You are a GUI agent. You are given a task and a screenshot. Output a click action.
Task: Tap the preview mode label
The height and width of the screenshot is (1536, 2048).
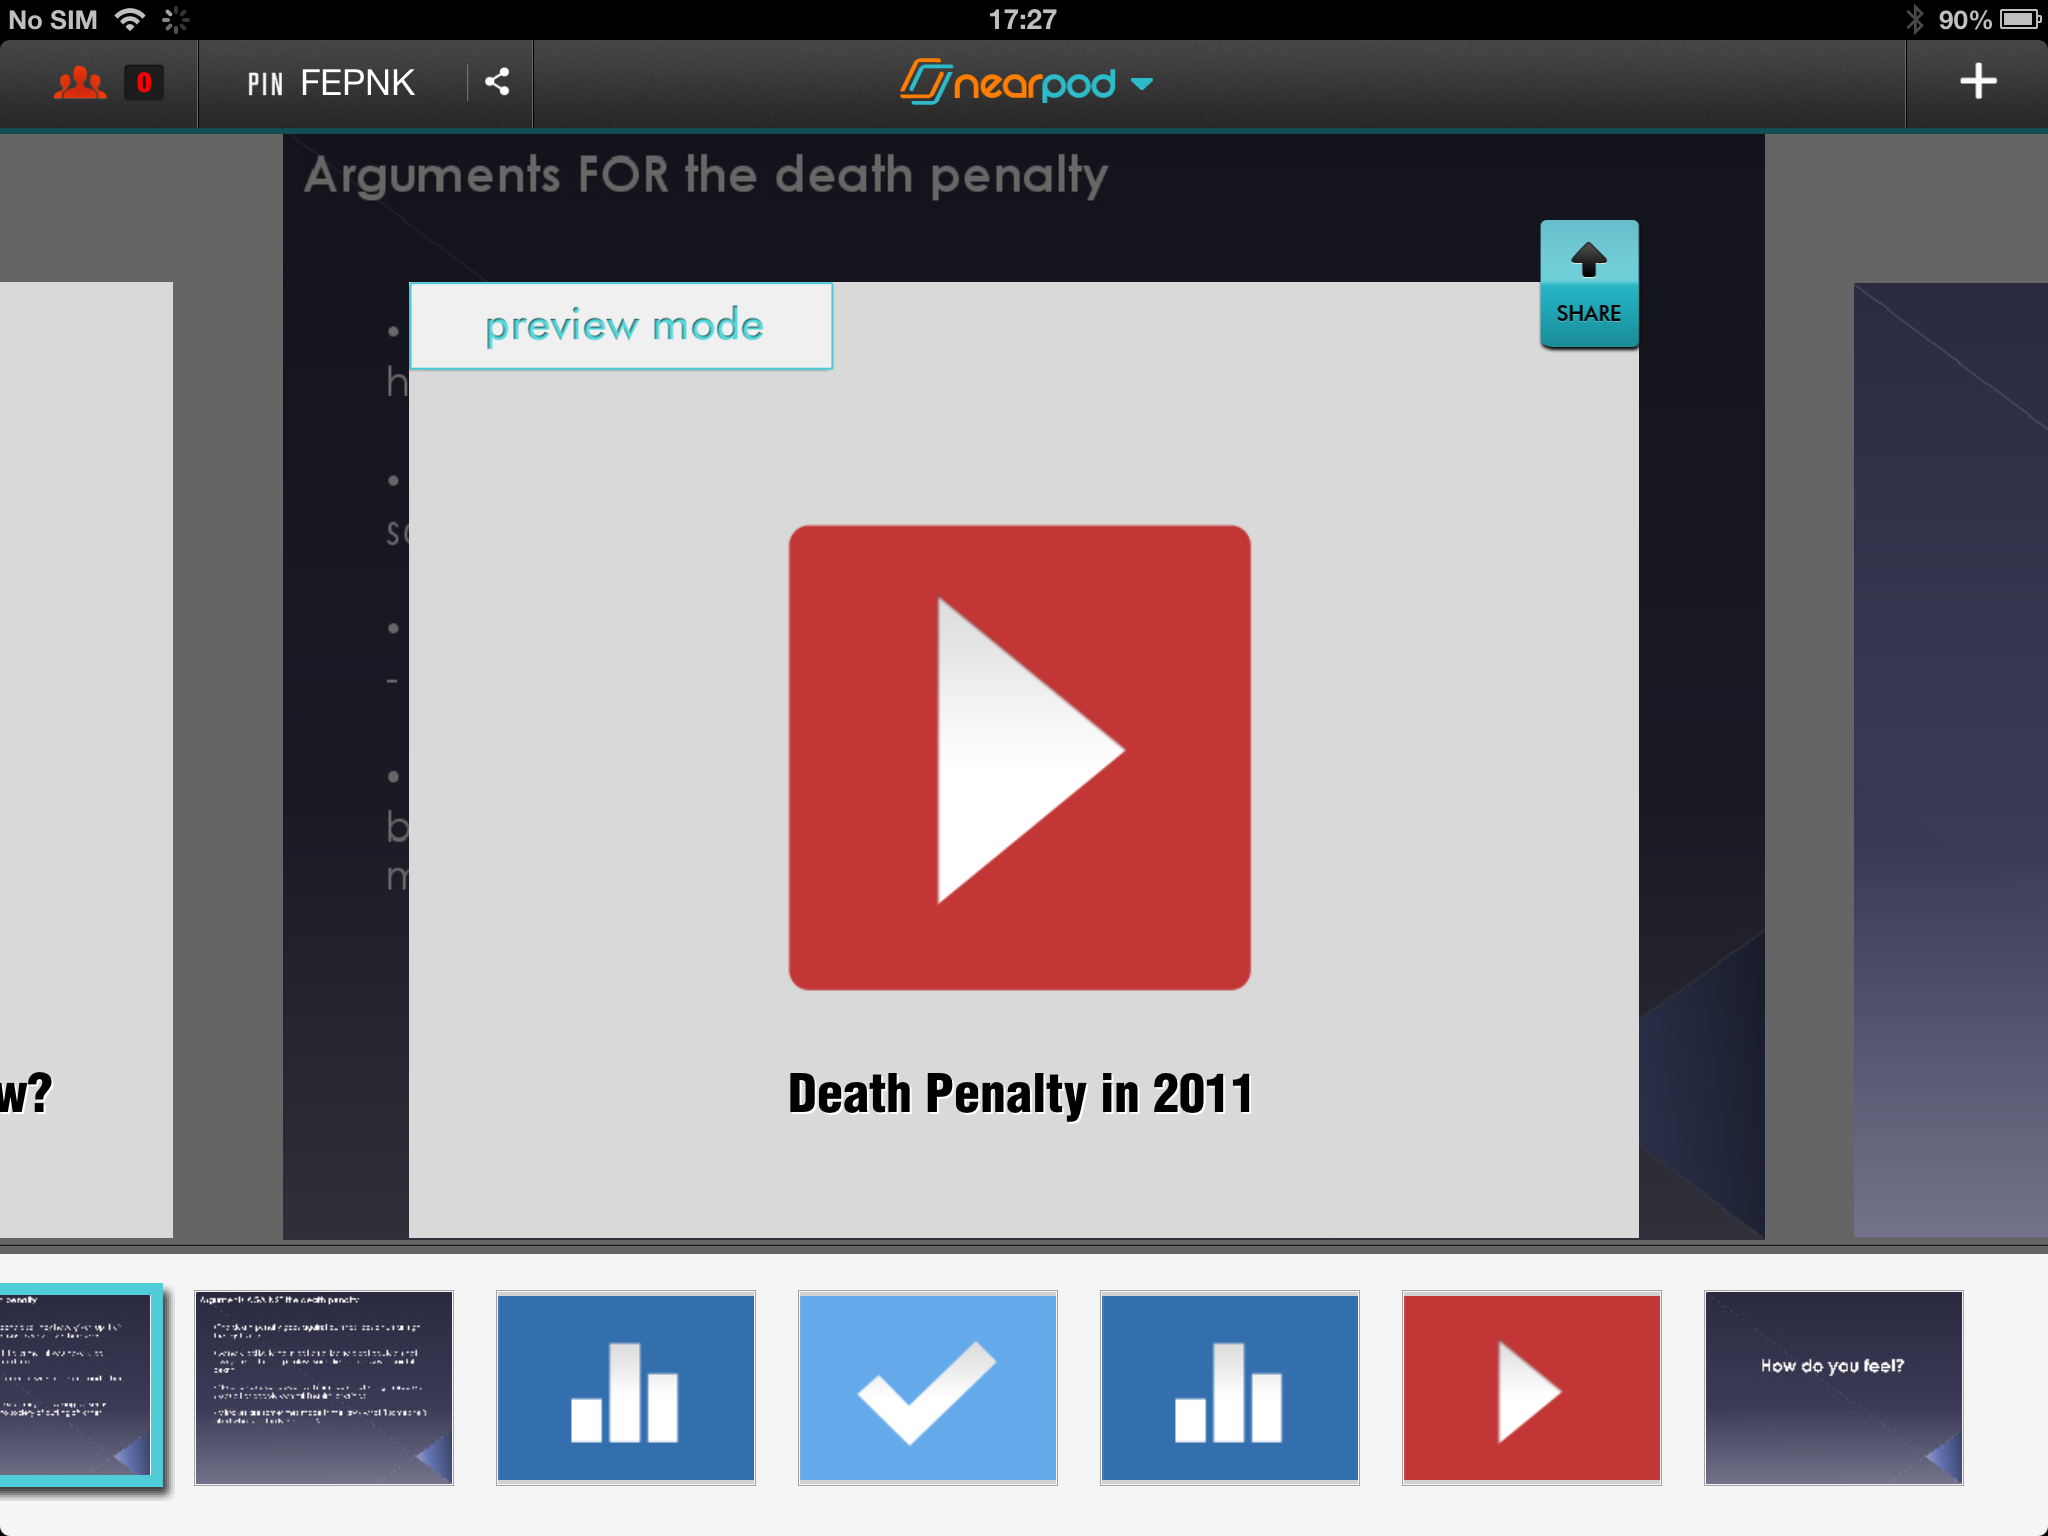pyautogui.click(x=622, y=326)
